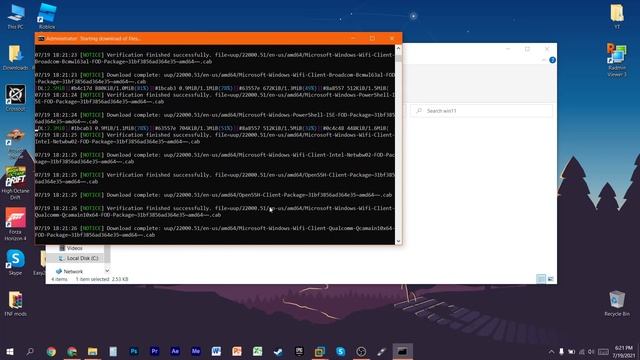Open Google Chrome from the taskbar

coord(51,351)
